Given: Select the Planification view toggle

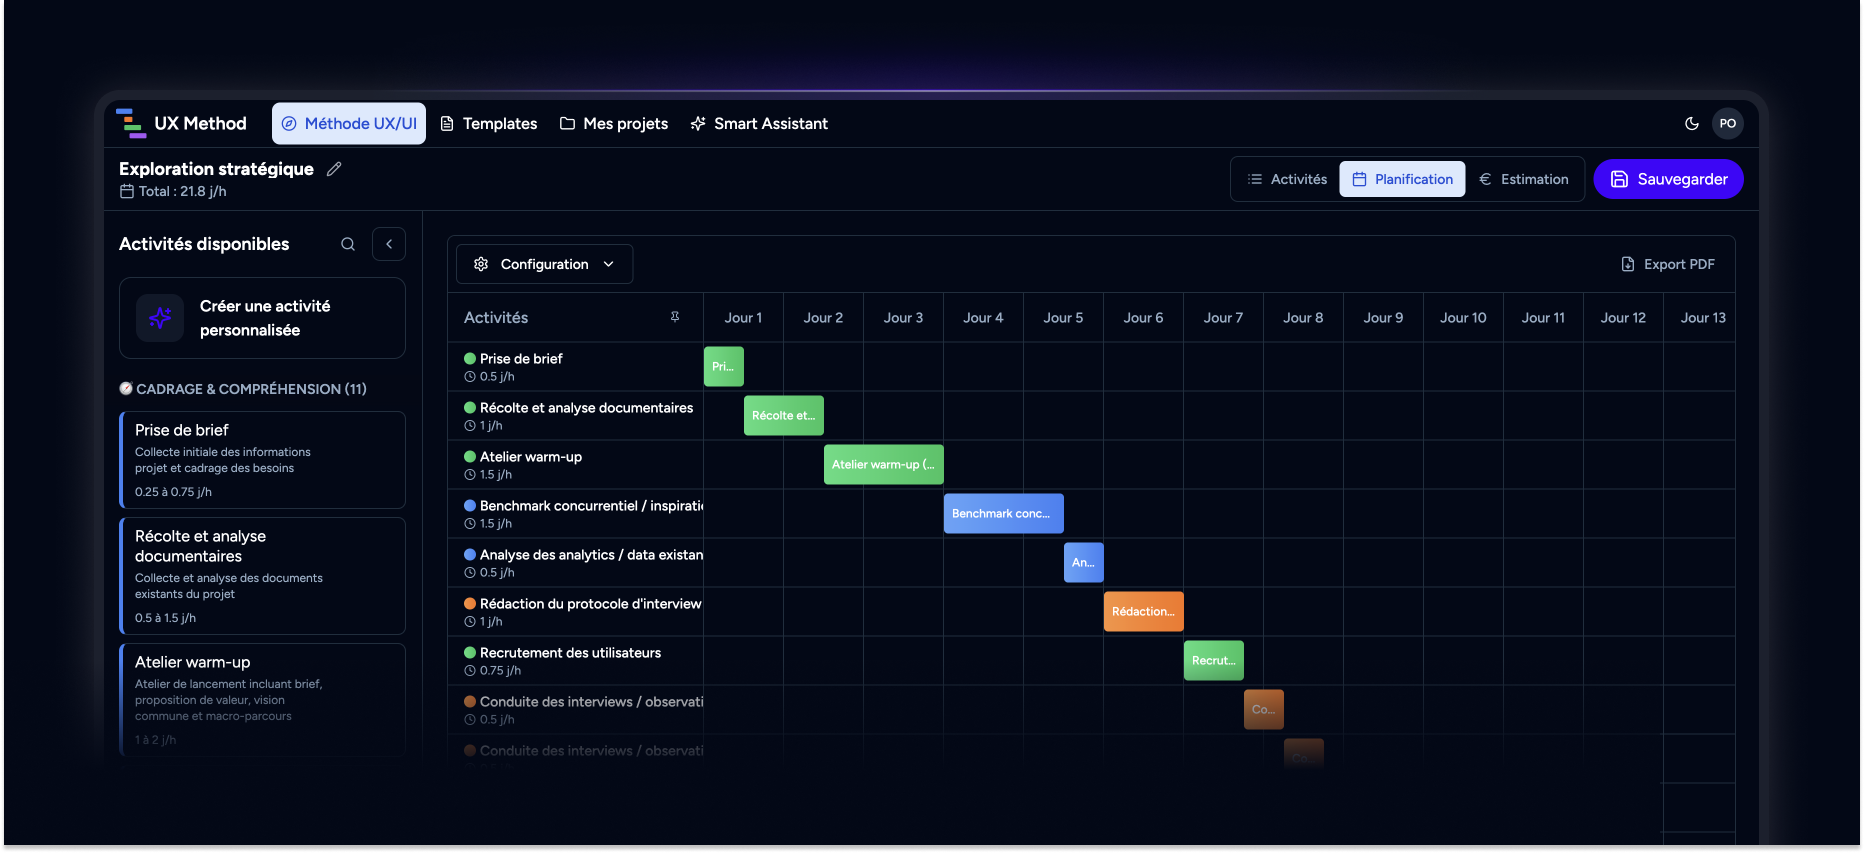Looking at the screenshot, I should pyautogui.click(x=1402, y=179).
